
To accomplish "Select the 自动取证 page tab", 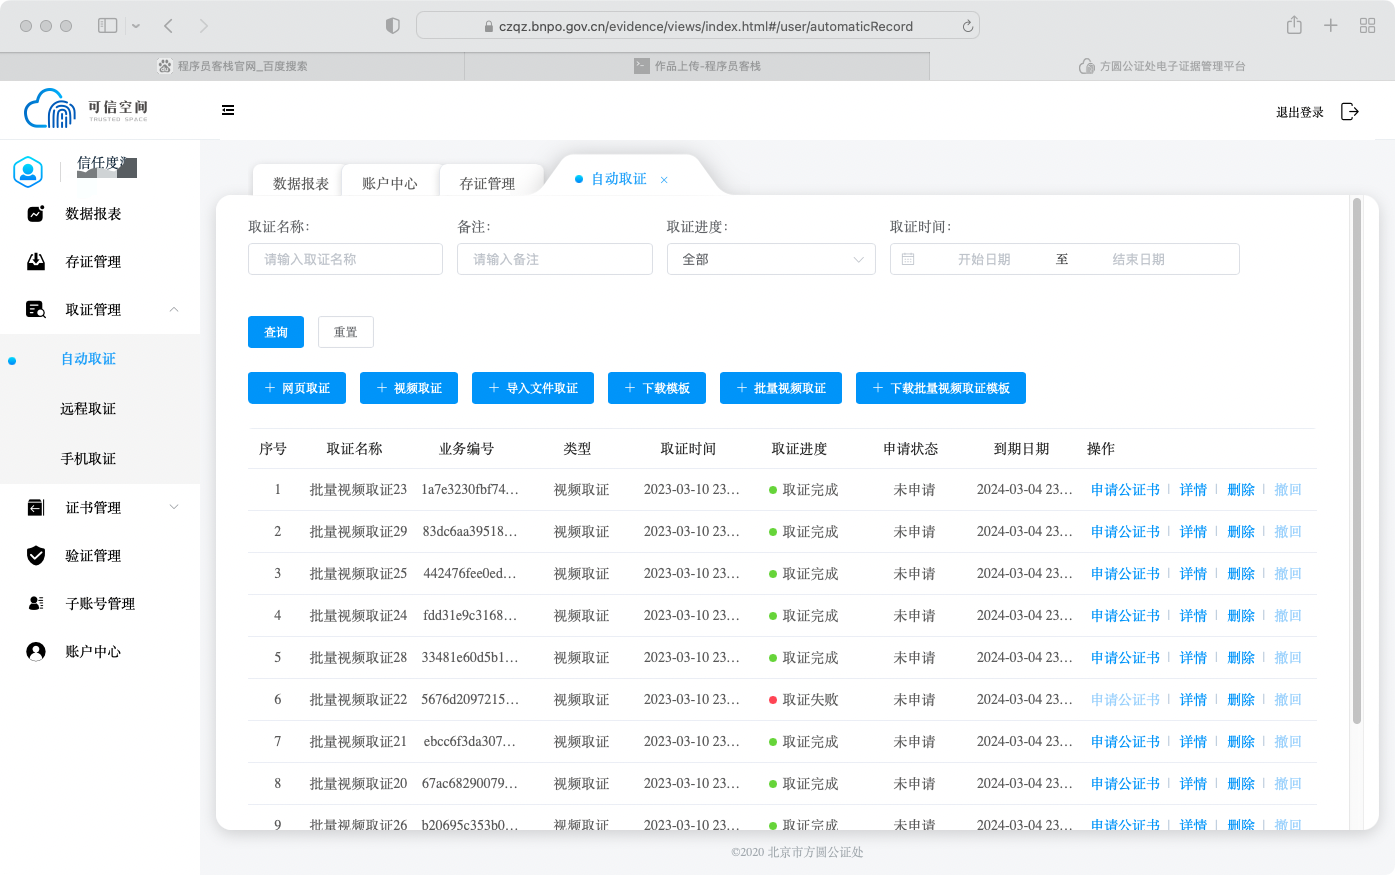I will click(x=619, y=179).
